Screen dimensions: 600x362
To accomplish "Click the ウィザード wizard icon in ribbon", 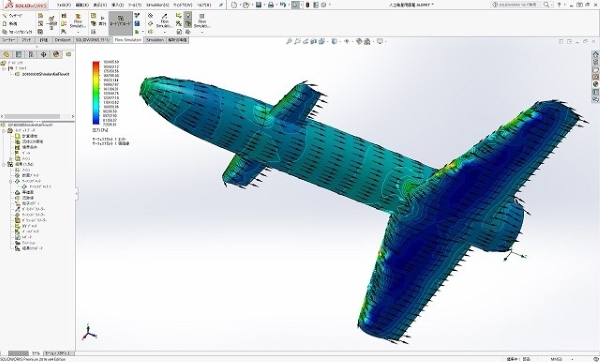I will [12, 16].
